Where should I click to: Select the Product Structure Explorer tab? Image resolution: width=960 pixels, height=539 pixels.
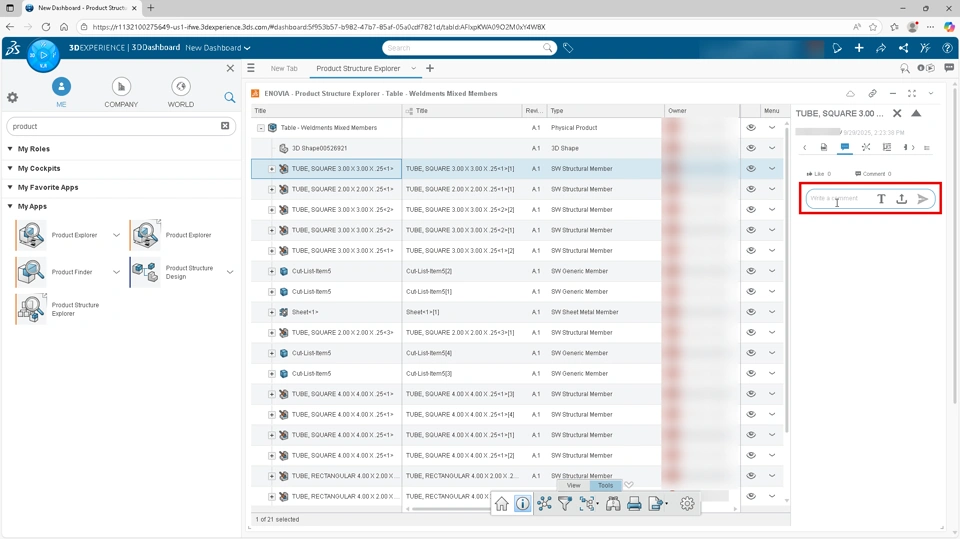click(358, 69)
